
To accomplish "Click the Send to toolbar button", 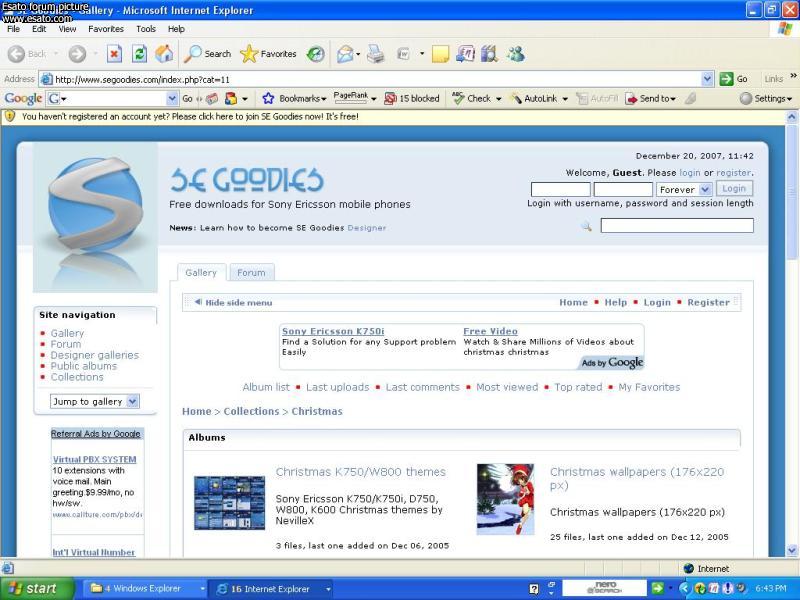I will pyautogui.click(x=651, y=98).
